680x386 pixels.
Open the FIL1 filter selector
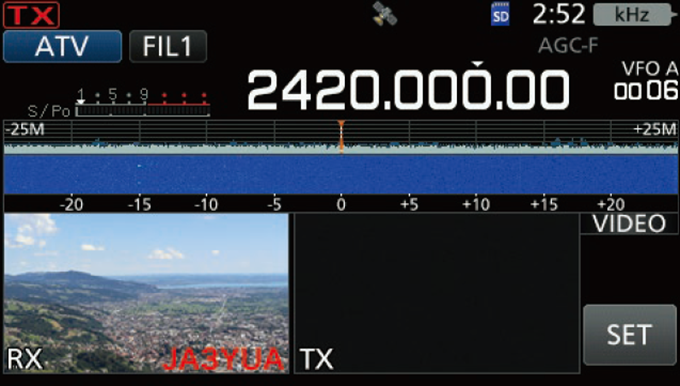point(168,46)
